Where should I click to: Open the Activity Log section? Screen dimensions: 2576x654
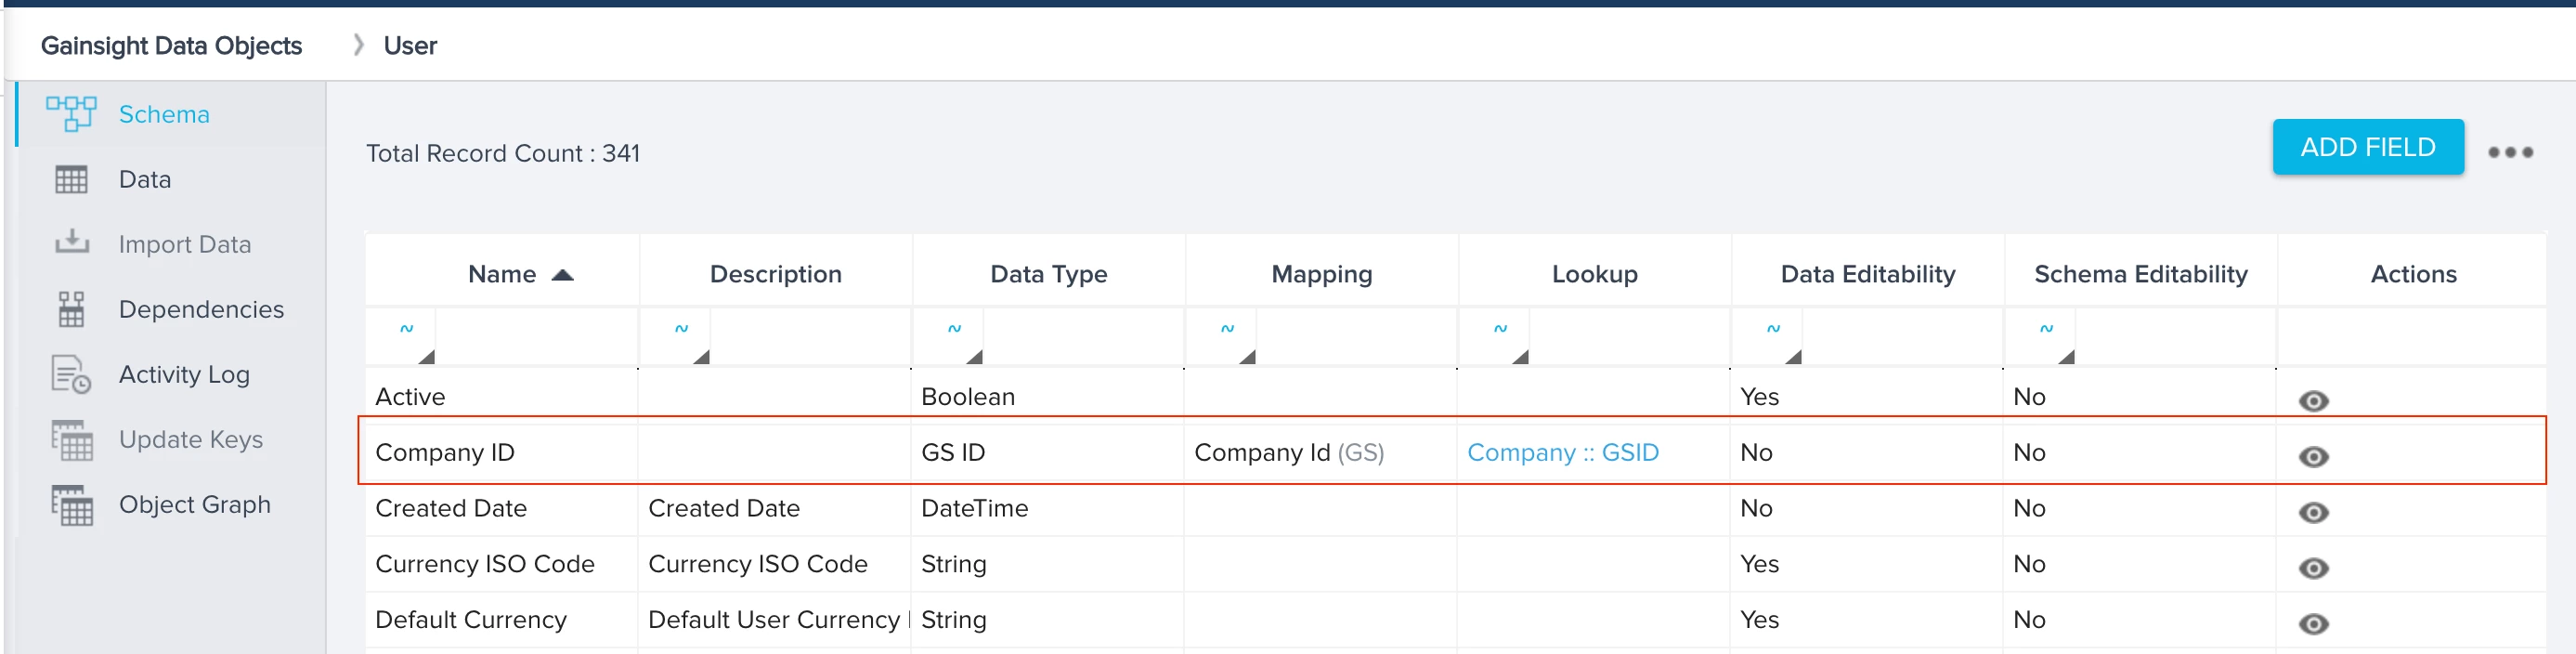click(171, 375)
